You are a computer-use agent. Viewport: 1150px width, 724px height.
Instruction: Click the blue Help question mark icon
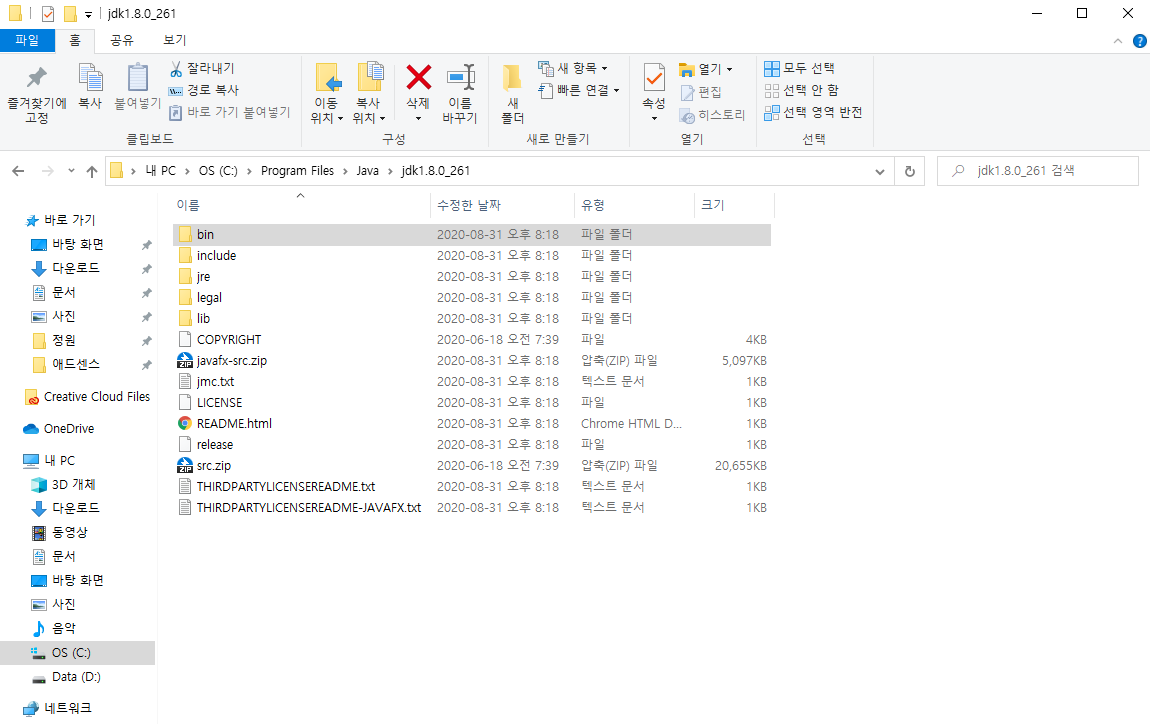click(x=1140, y=41)
